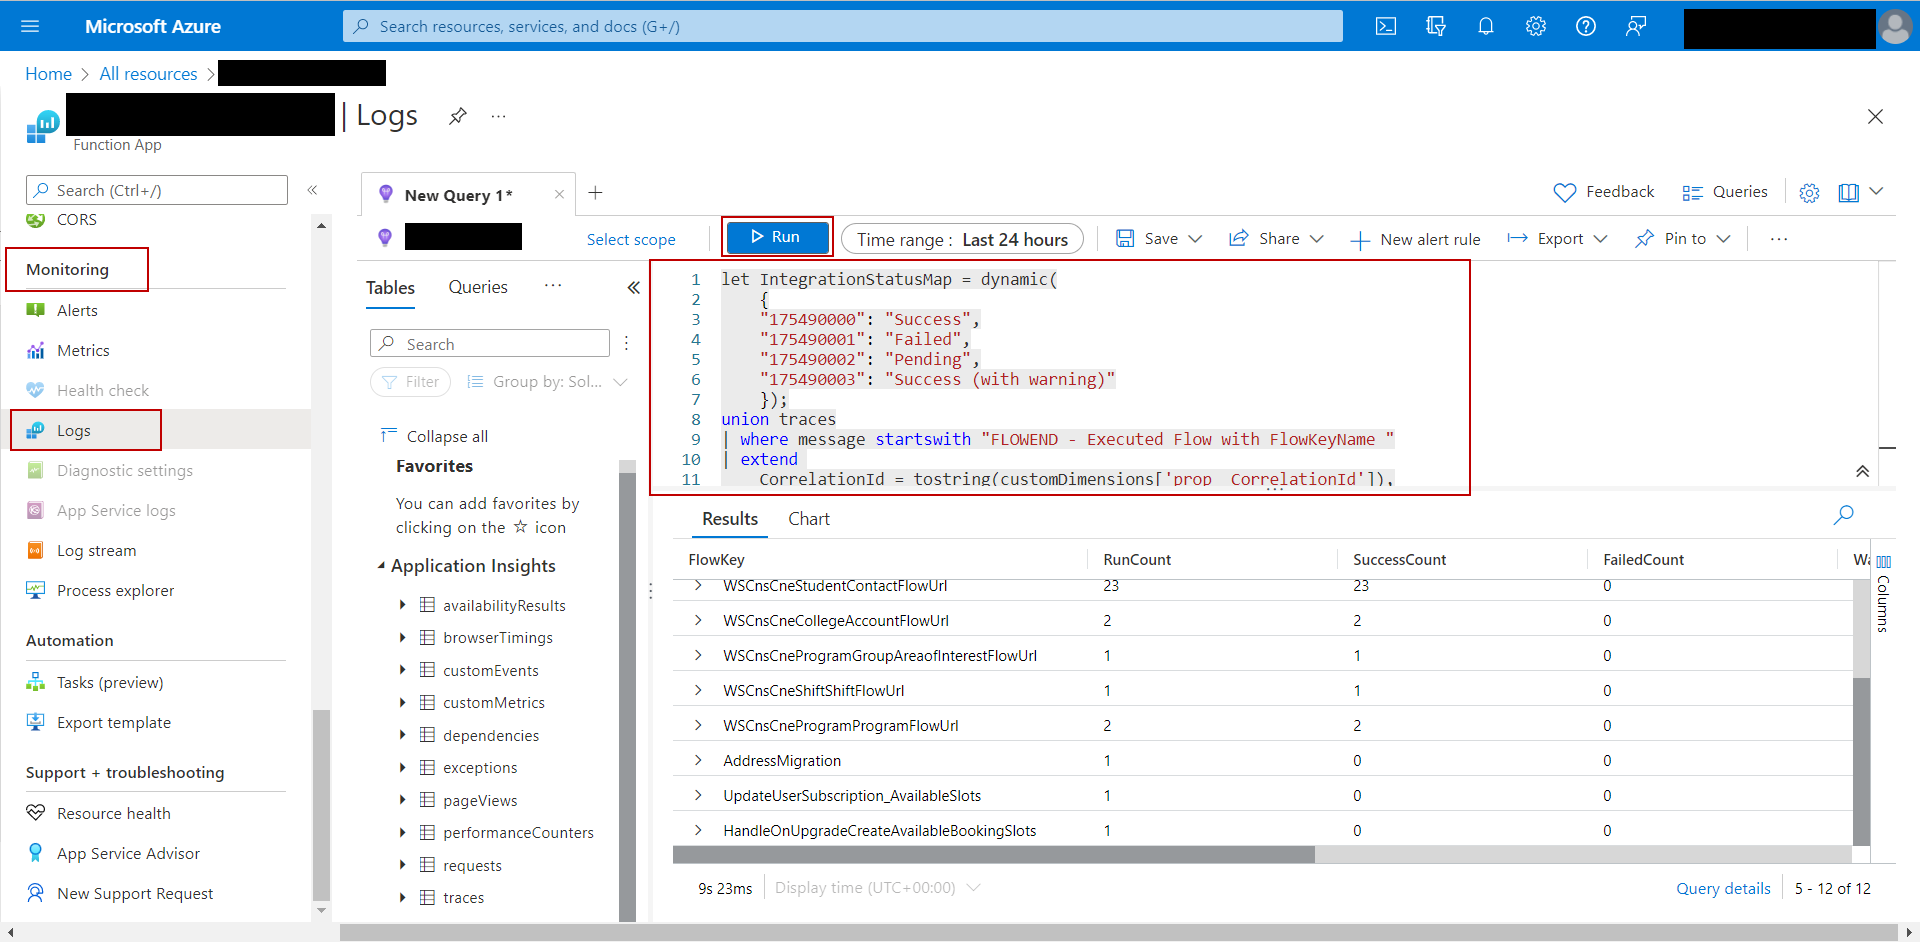Expand the WSCnsCneShiftShiftFlowUrl result row
This screenshot has height=942, width=1920.
click(x=698, y=691)
